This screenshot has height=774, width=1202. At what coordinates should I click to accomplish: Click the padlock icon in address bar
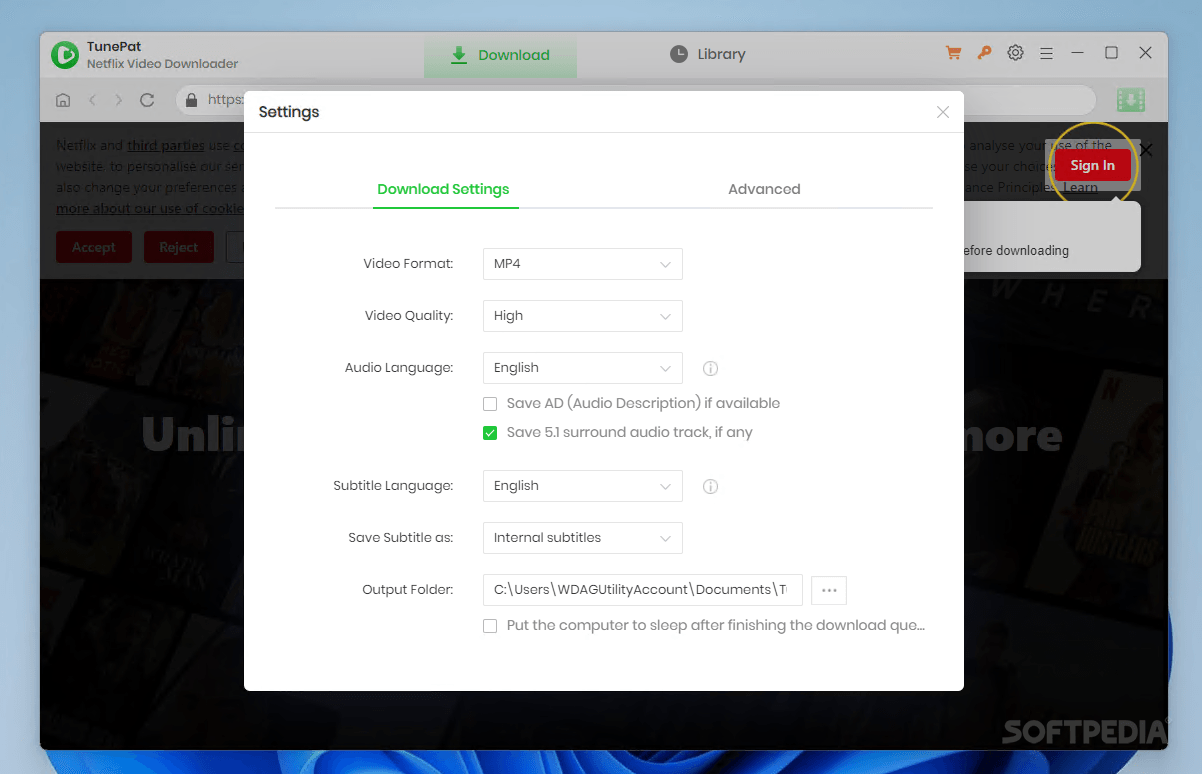pos(192,100)
